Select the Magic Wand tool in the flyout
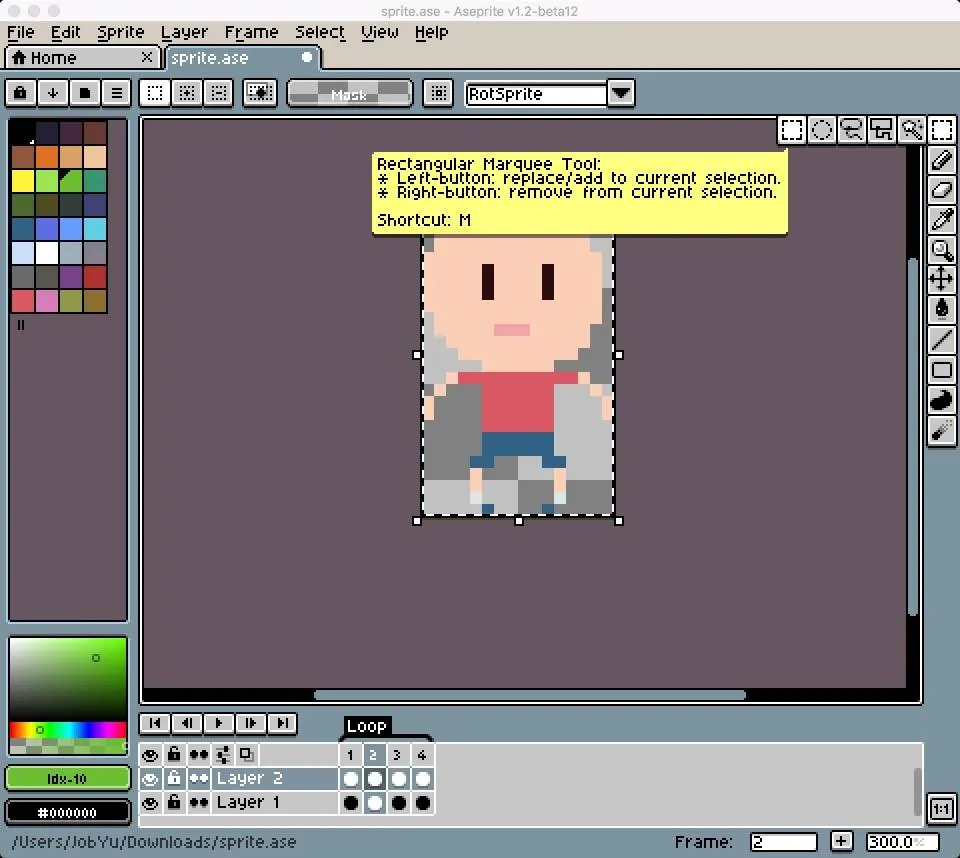 [912, 130]
